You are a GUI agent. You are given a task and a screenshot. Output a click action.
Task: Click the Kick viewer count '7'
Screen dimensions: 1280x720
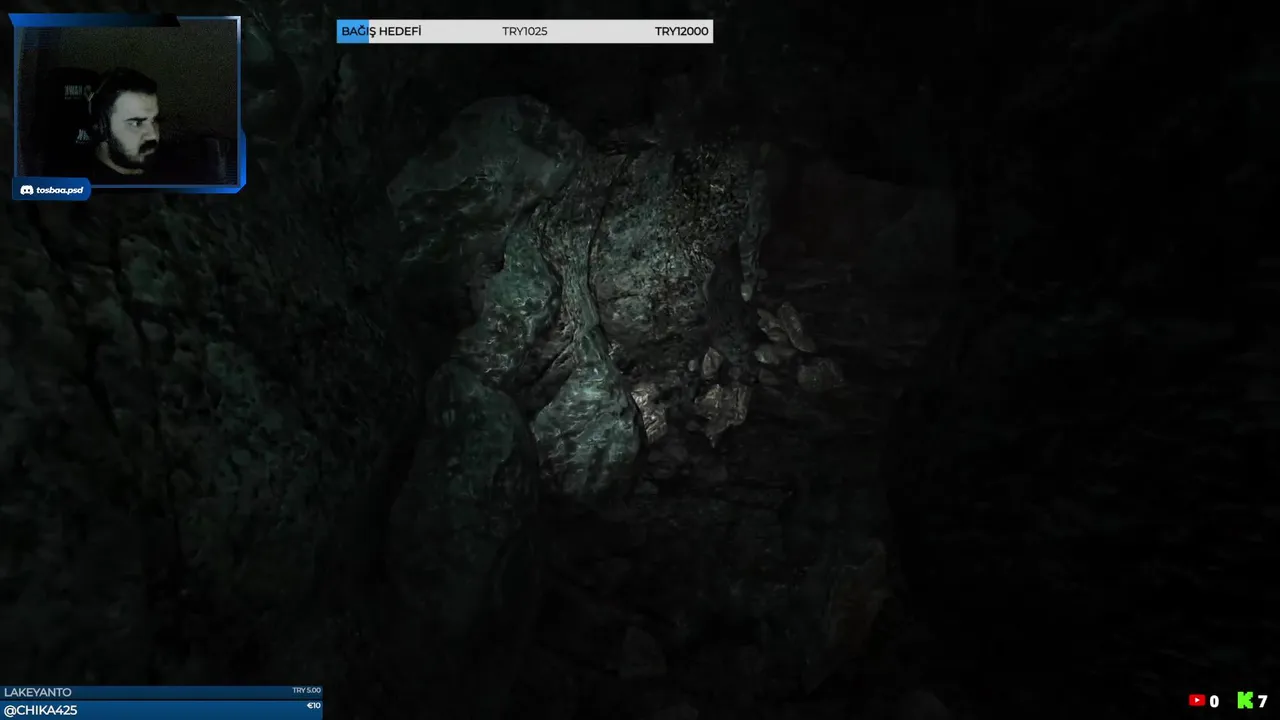(x=1263, y=702)
